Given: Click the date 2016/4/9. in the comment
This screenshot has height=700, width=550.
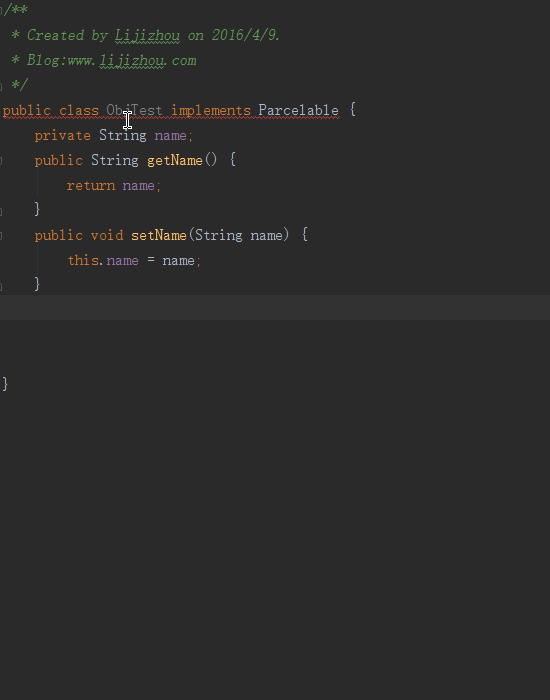Looking at the screenshot, I should coord(246,35).
